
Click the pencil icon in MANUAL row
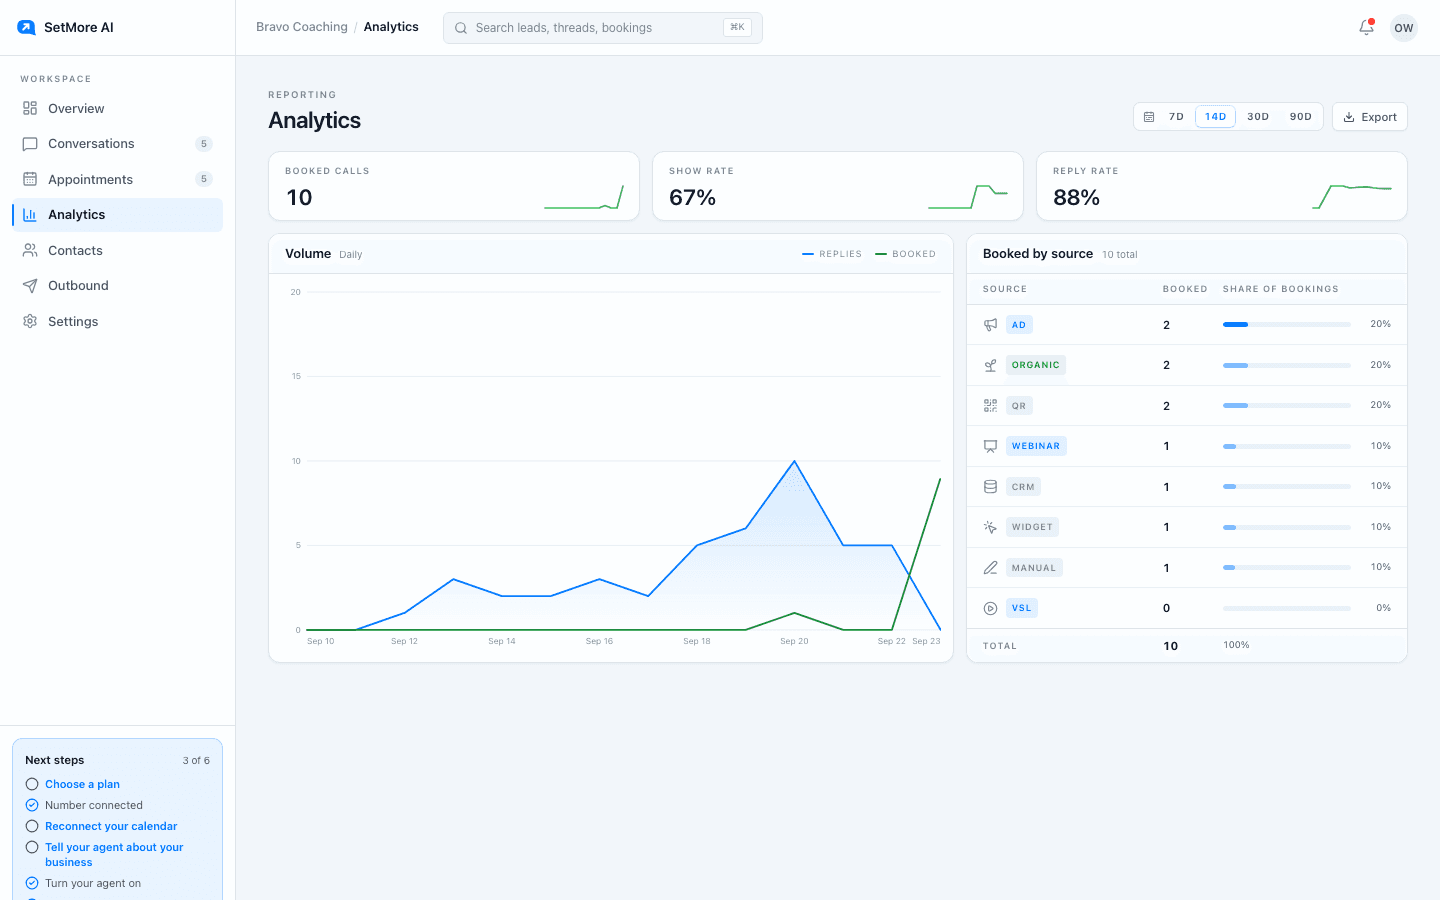[990, 568]
